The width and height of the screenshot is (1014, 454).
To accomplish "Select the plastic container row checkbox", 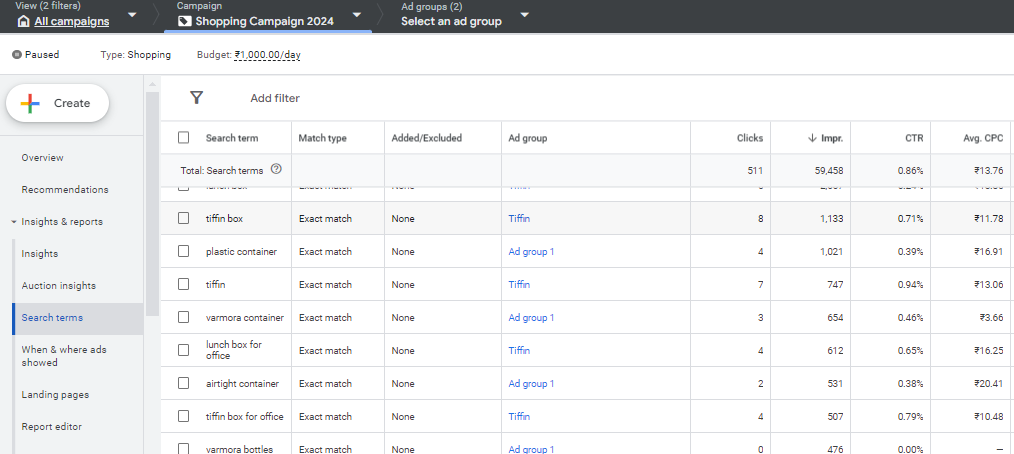I will (x=183, y=251).
